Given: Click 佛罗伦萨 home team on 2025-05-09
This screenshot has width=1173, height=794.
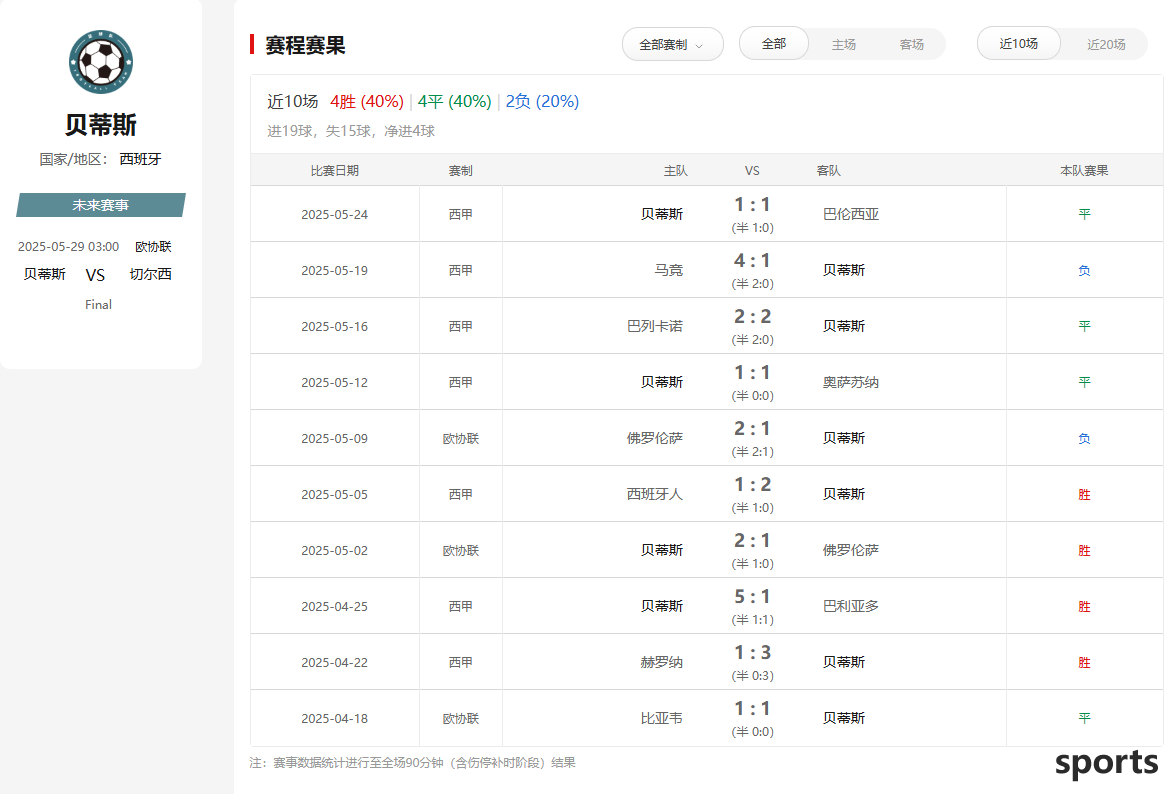Looking at the screenshot, I should [x=655, y=438].
